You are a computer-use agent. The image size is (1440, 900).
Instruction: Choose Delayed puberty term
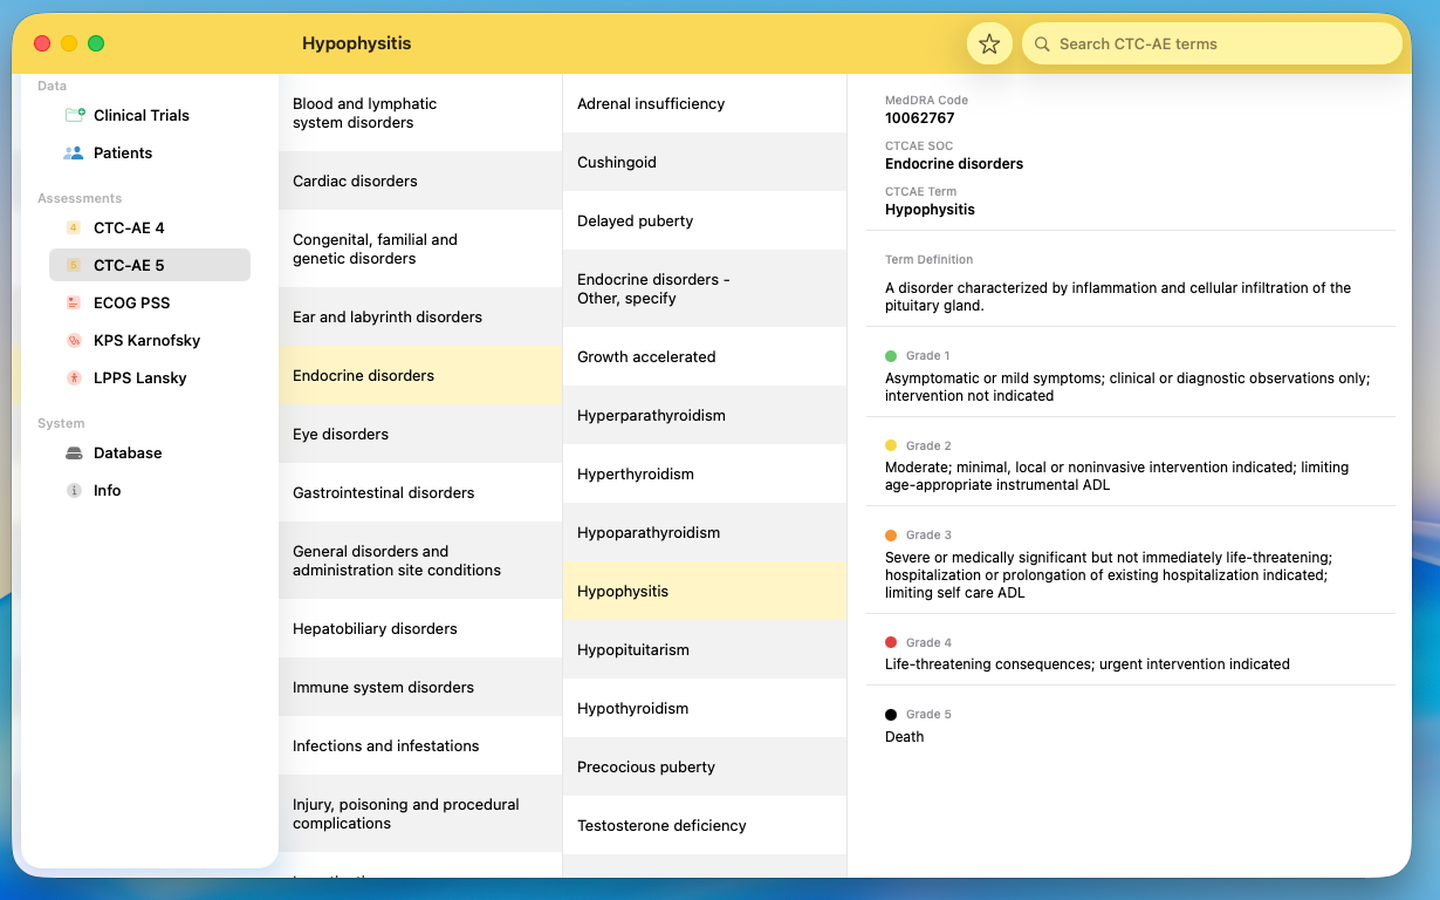(705, 221)
